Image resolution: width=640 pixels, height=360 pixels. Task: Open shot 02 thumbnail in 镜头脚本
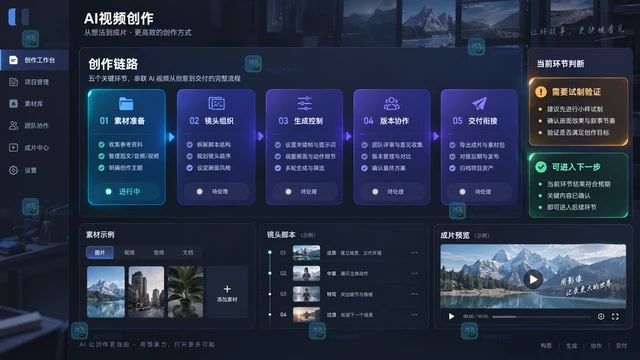307,273
